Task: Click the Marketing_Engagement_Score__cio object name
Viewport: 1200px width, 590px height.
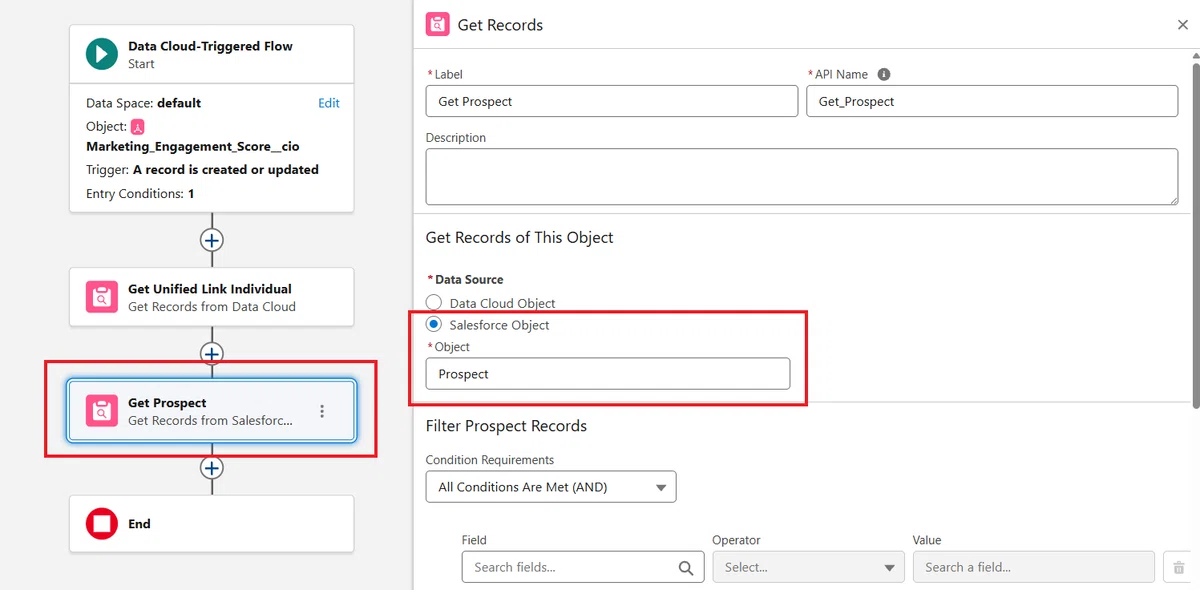Action: [x=193, y=147]
